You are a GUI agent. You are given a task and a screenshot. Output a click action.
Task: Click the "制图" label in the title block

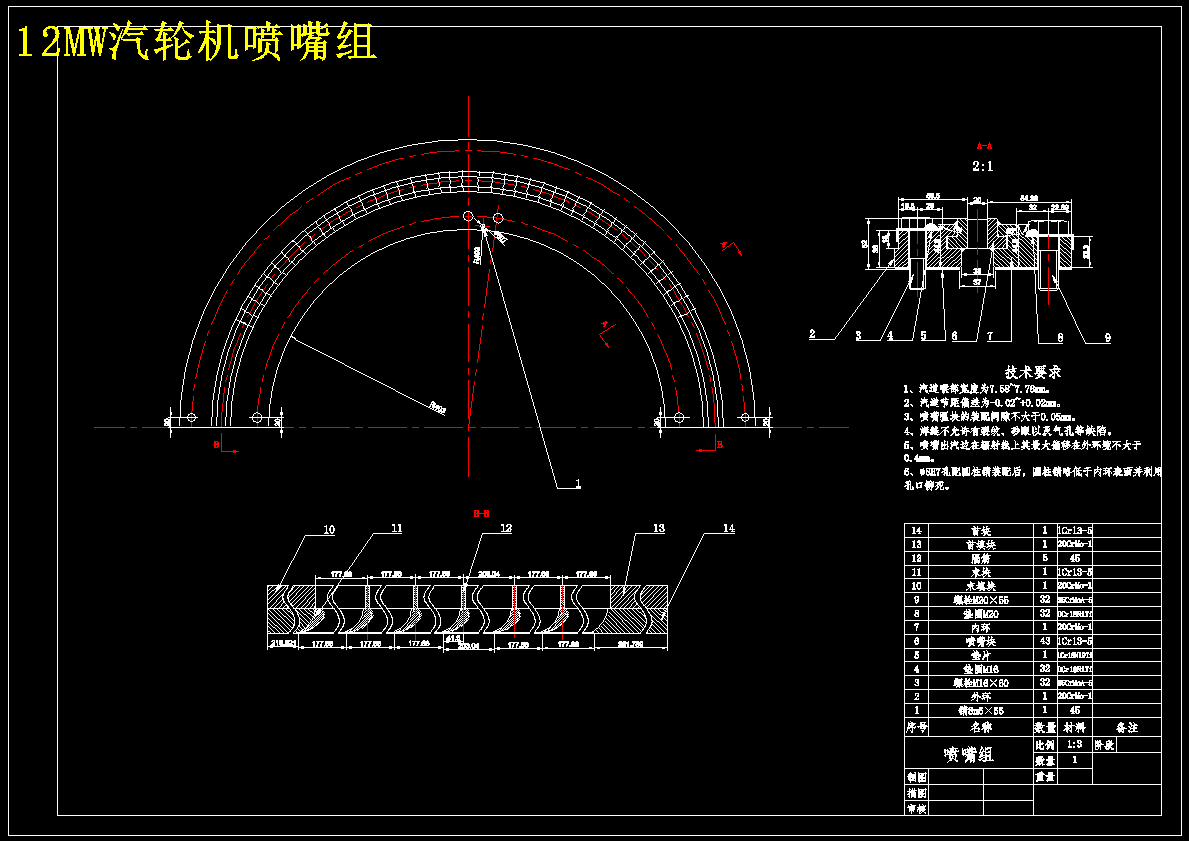pyautogui.click(x=917, y=777)
